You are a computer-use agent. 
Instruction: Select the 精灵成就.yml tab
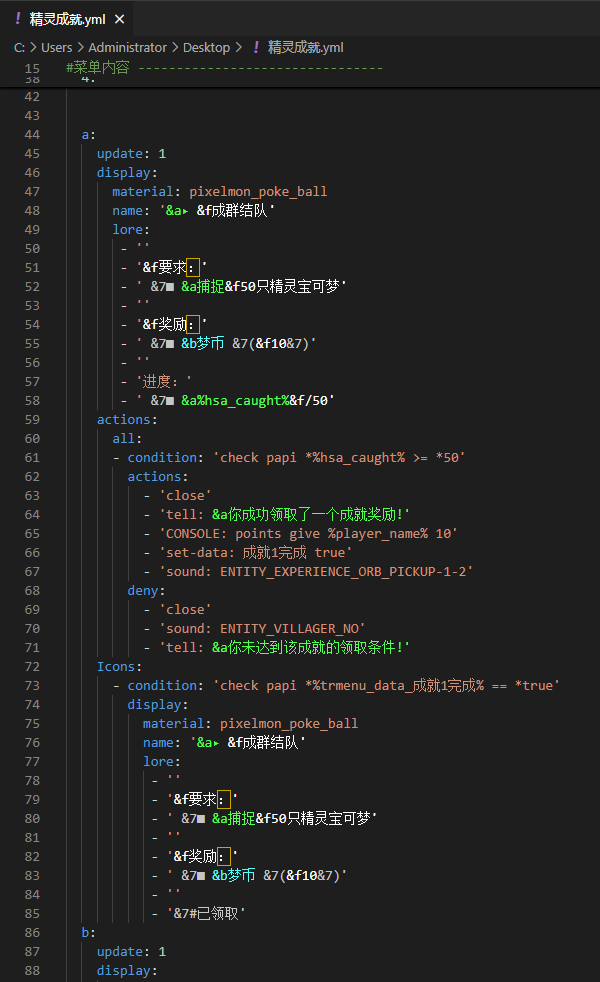[x=67, y=19]
